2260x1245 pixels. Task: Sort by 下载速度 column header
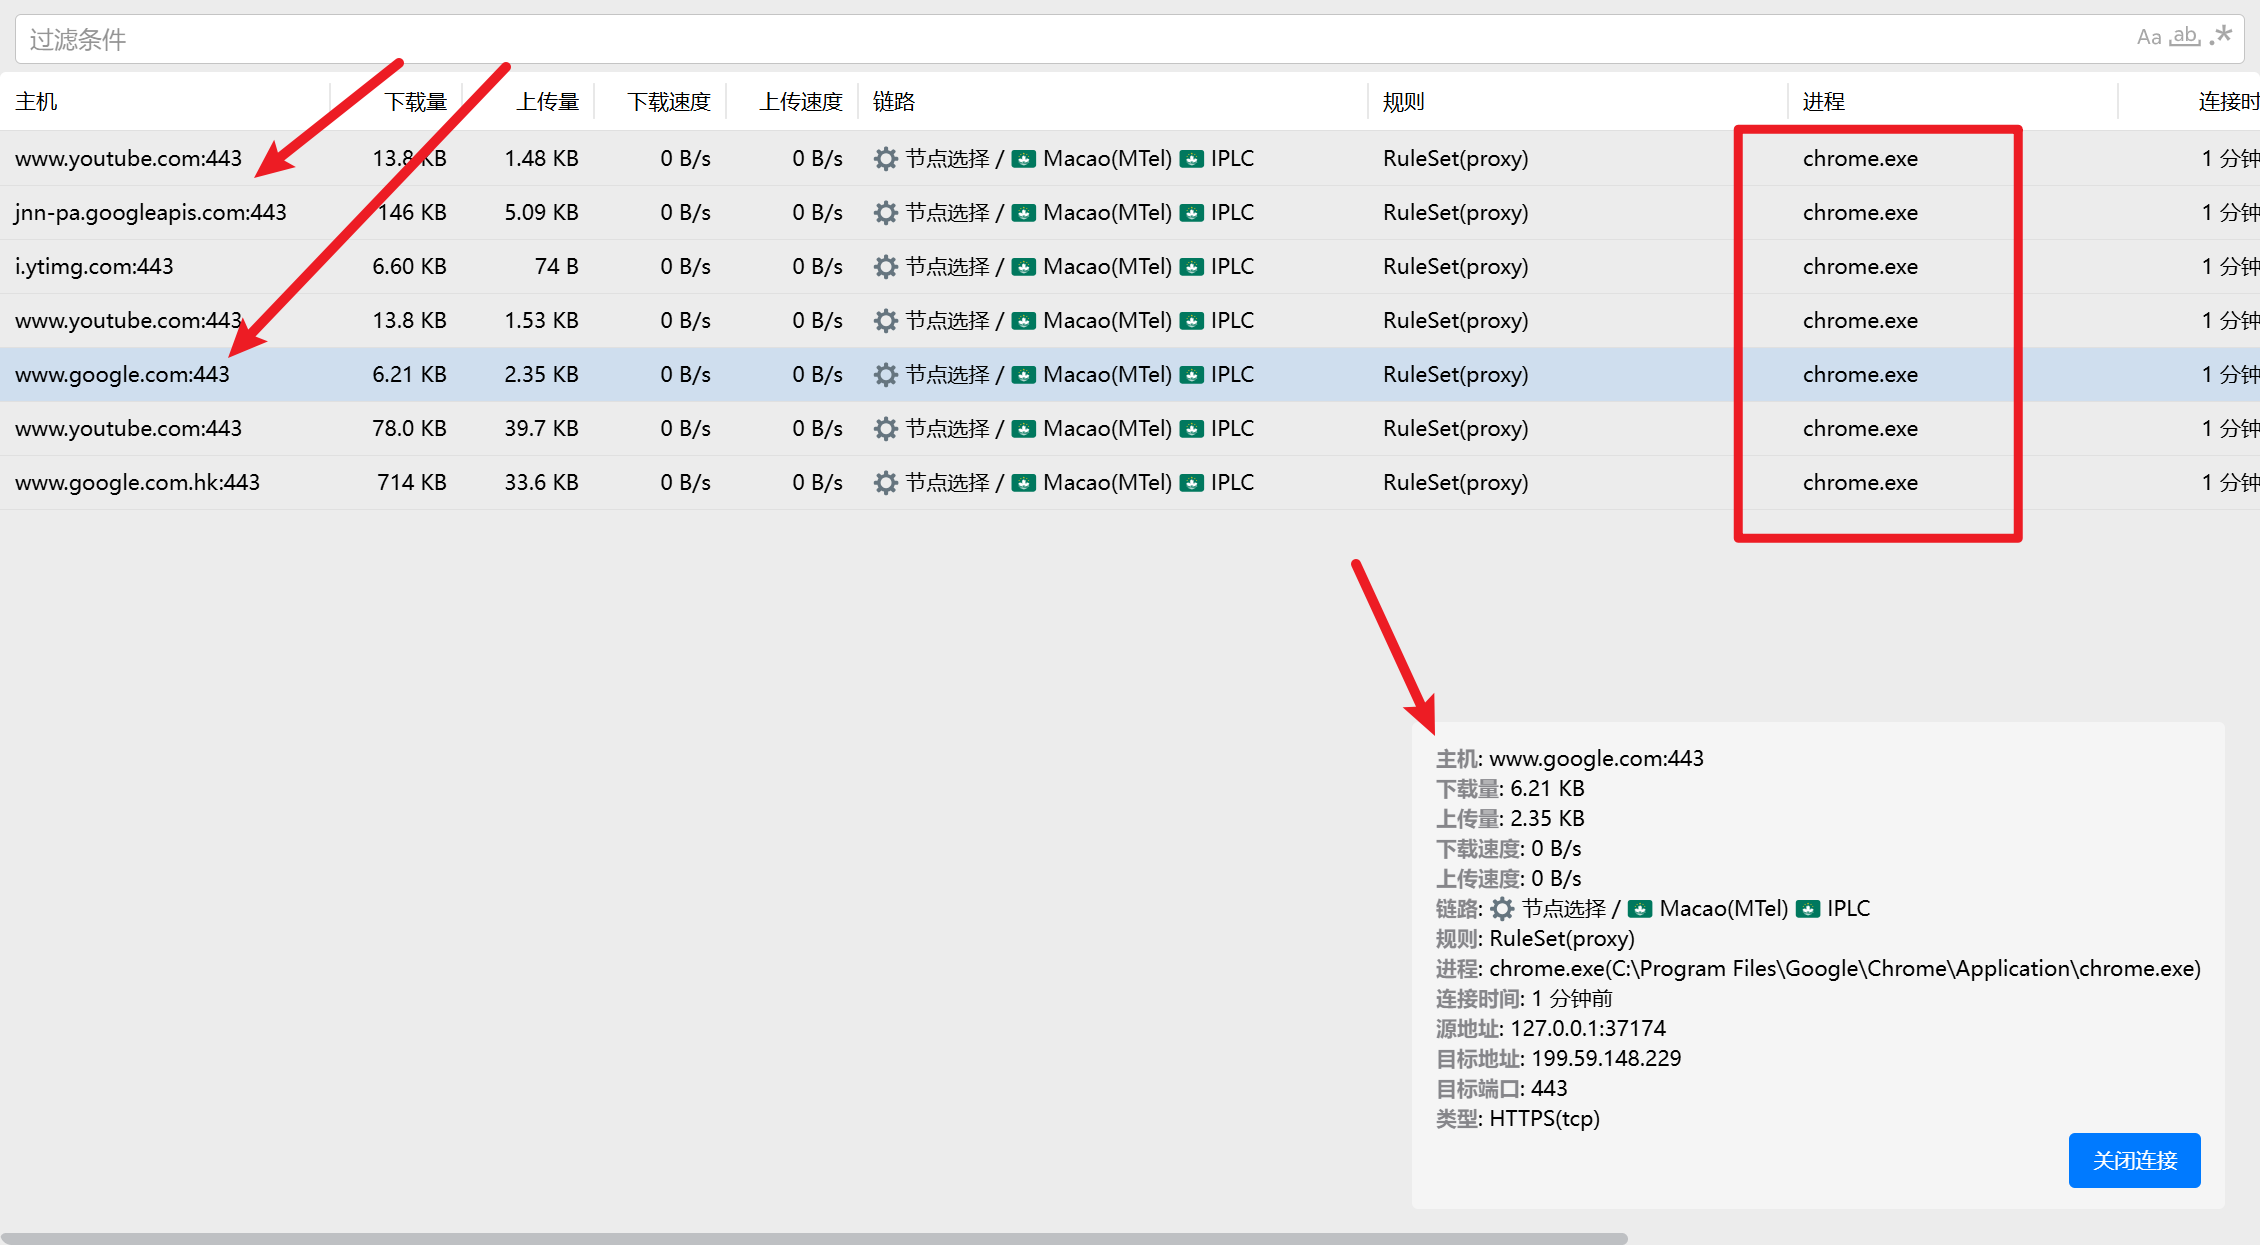tap(669, 101)
